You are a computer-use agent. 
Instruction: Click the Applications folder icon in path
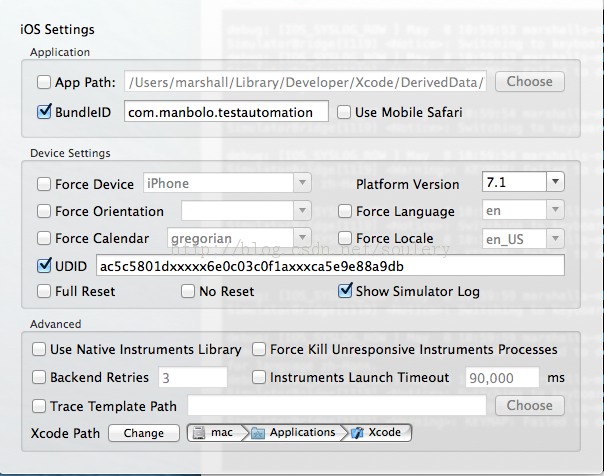coord(258,433)
